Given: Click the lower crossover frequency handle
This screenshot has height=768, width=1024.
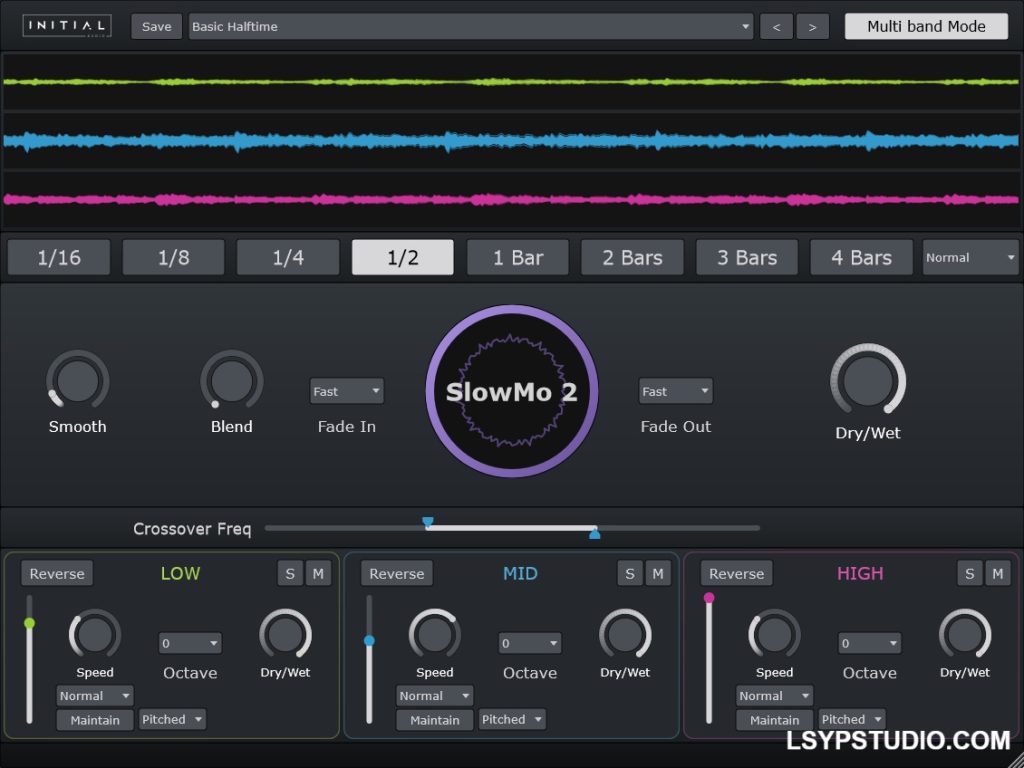Looking at the screenshot, I should pyautogui.click(x=594, y=534).
